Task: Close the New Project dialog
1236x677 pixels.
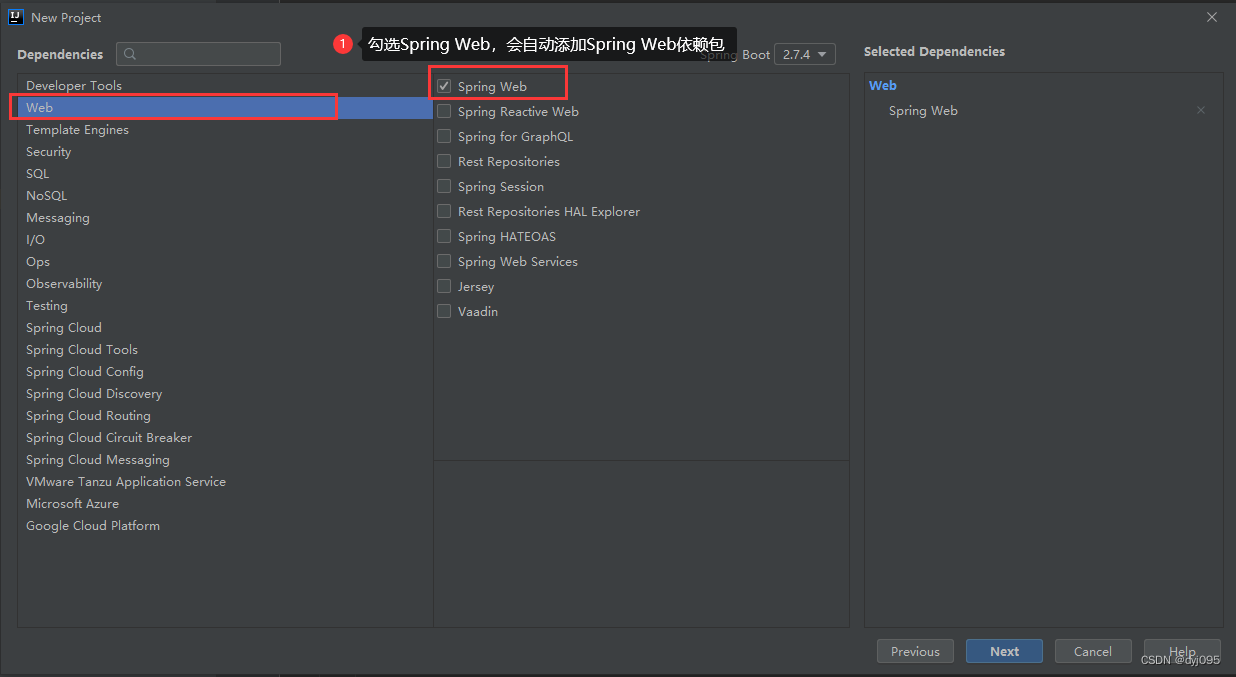Action: pyautogui.click(x=1212, y=17)
